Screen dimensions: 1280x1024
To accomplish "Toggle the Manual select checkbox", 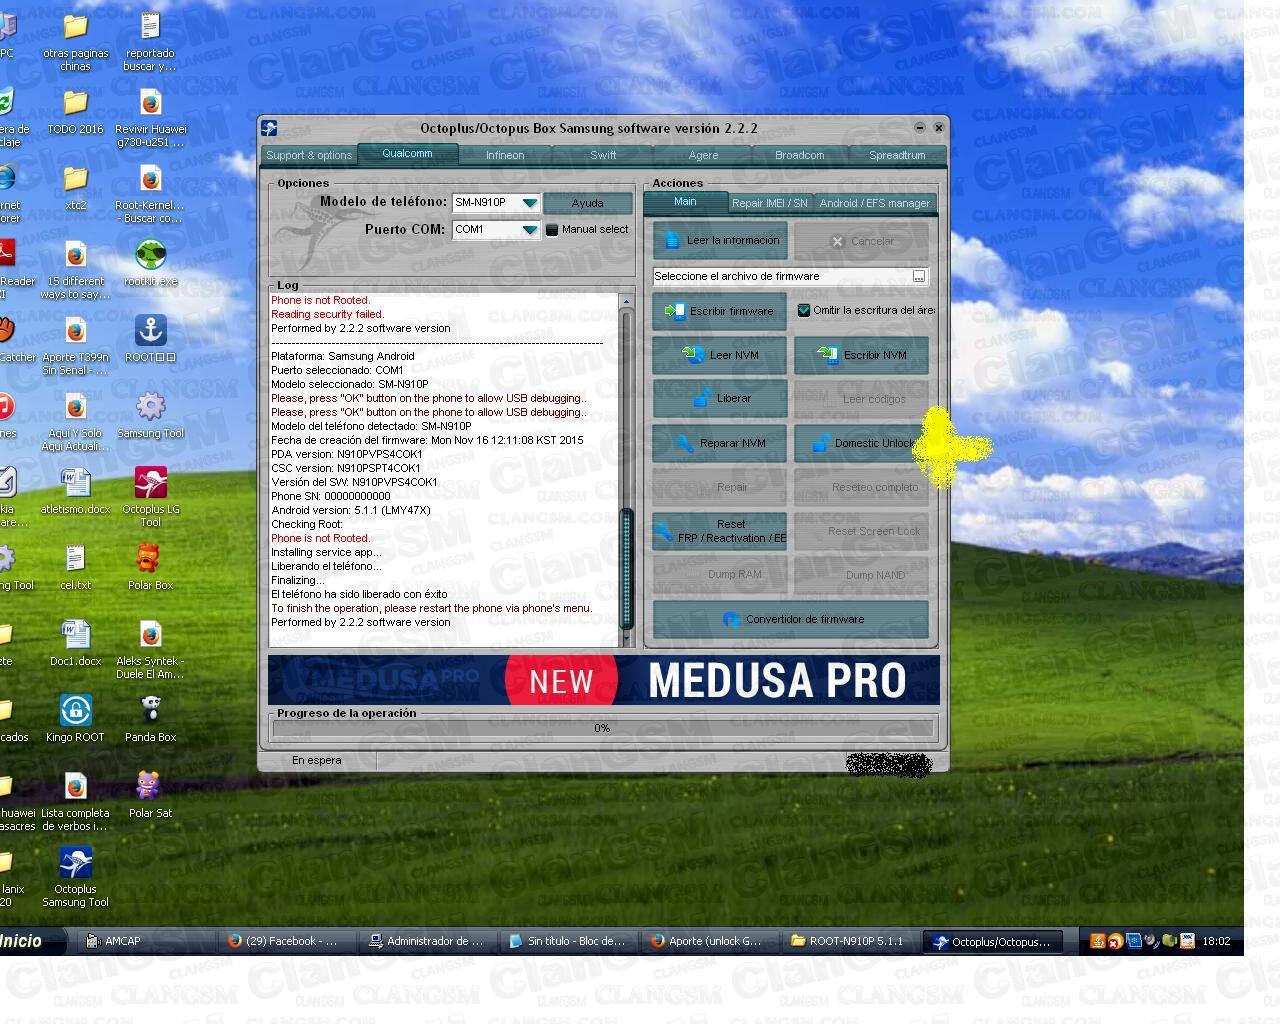I will 551,230.
